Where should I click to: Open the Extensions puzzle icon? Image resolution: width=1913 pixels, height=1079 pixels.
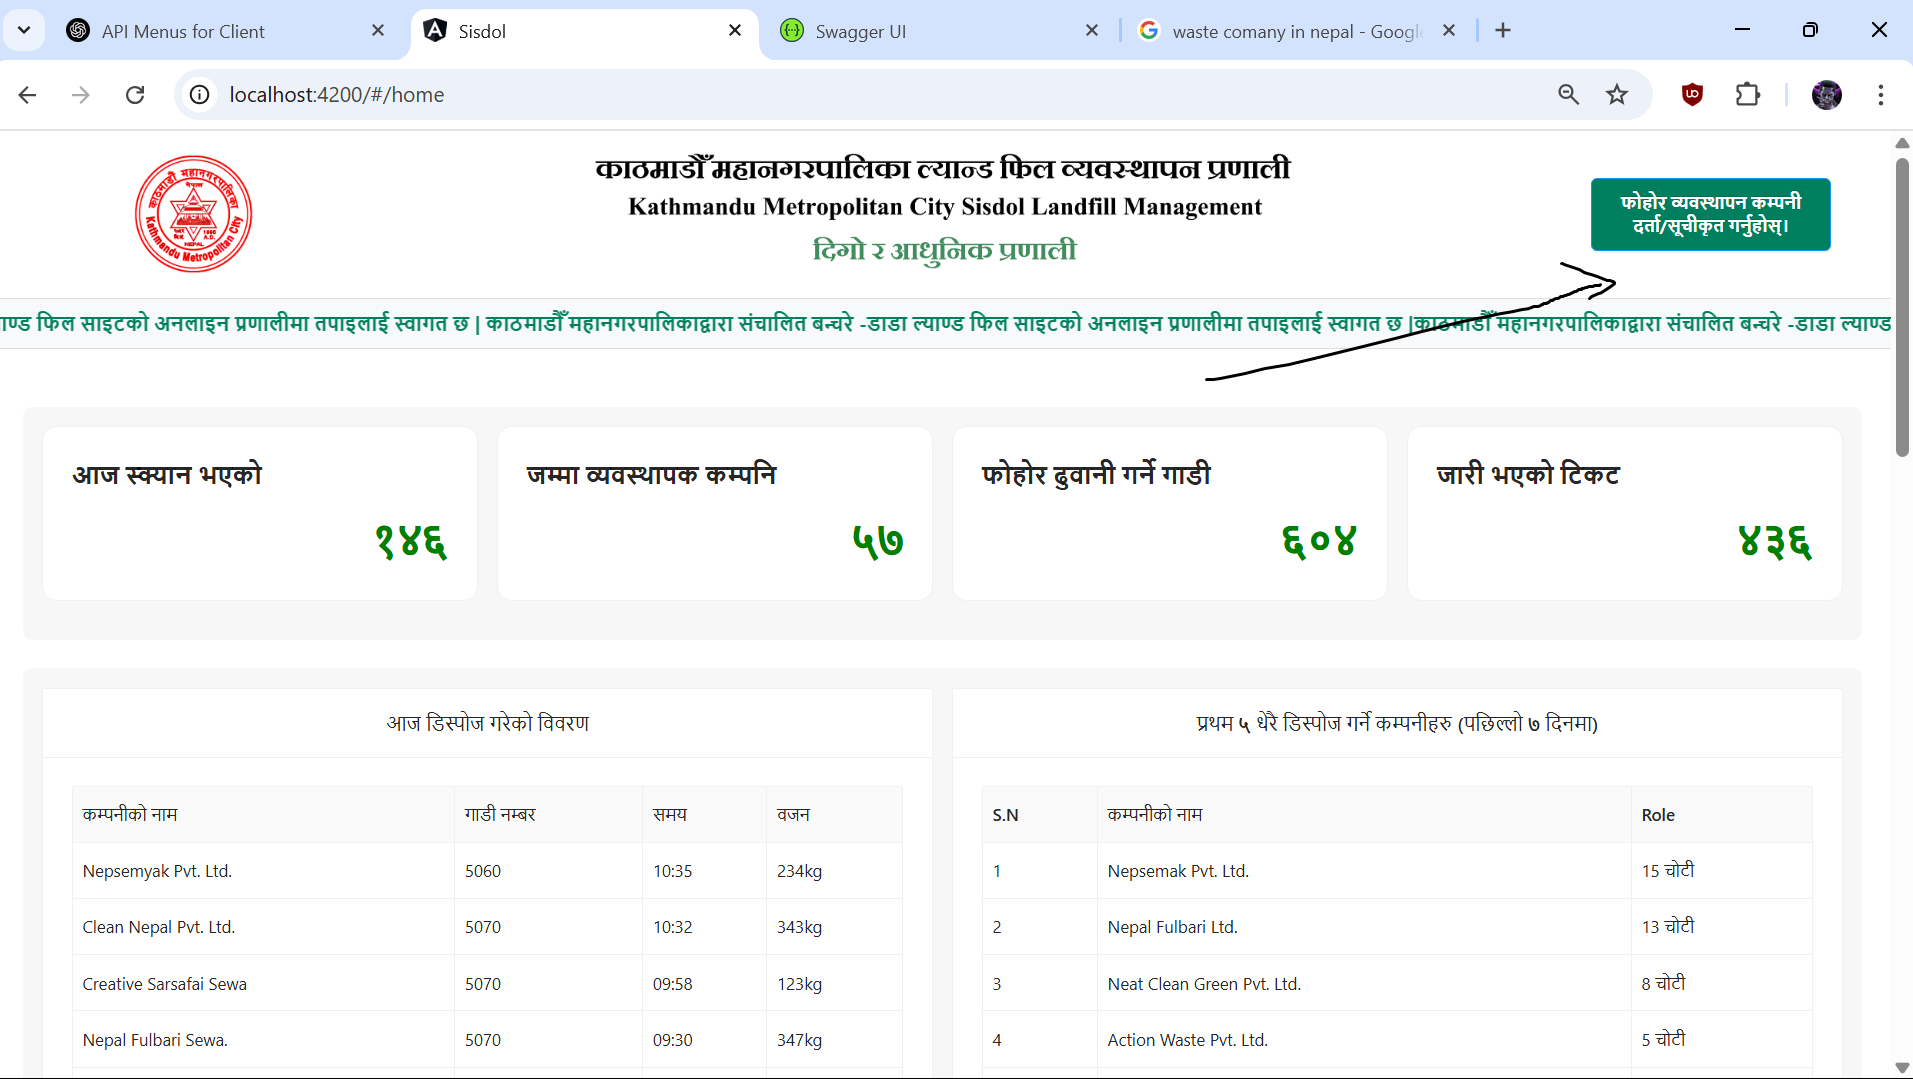tap(1747, 95)
